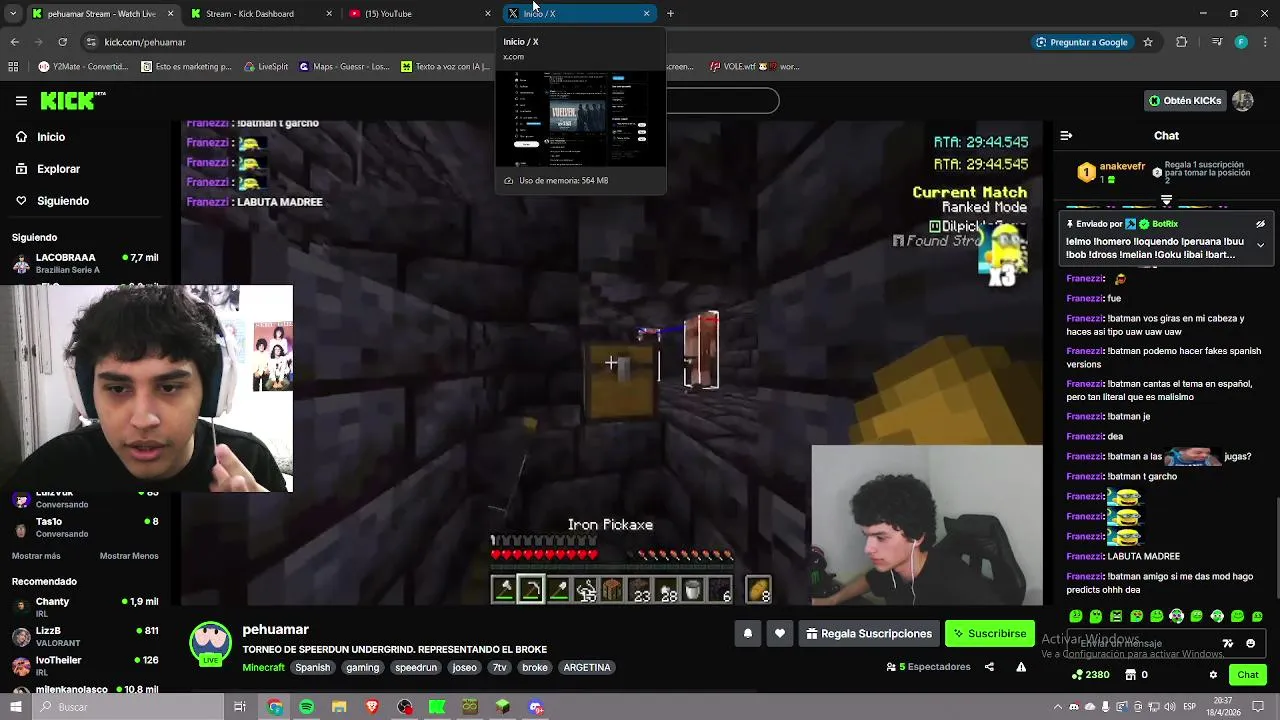Select the ARGETINA tag
This screenshot has width=1280, height=720.
coord(587,668)
